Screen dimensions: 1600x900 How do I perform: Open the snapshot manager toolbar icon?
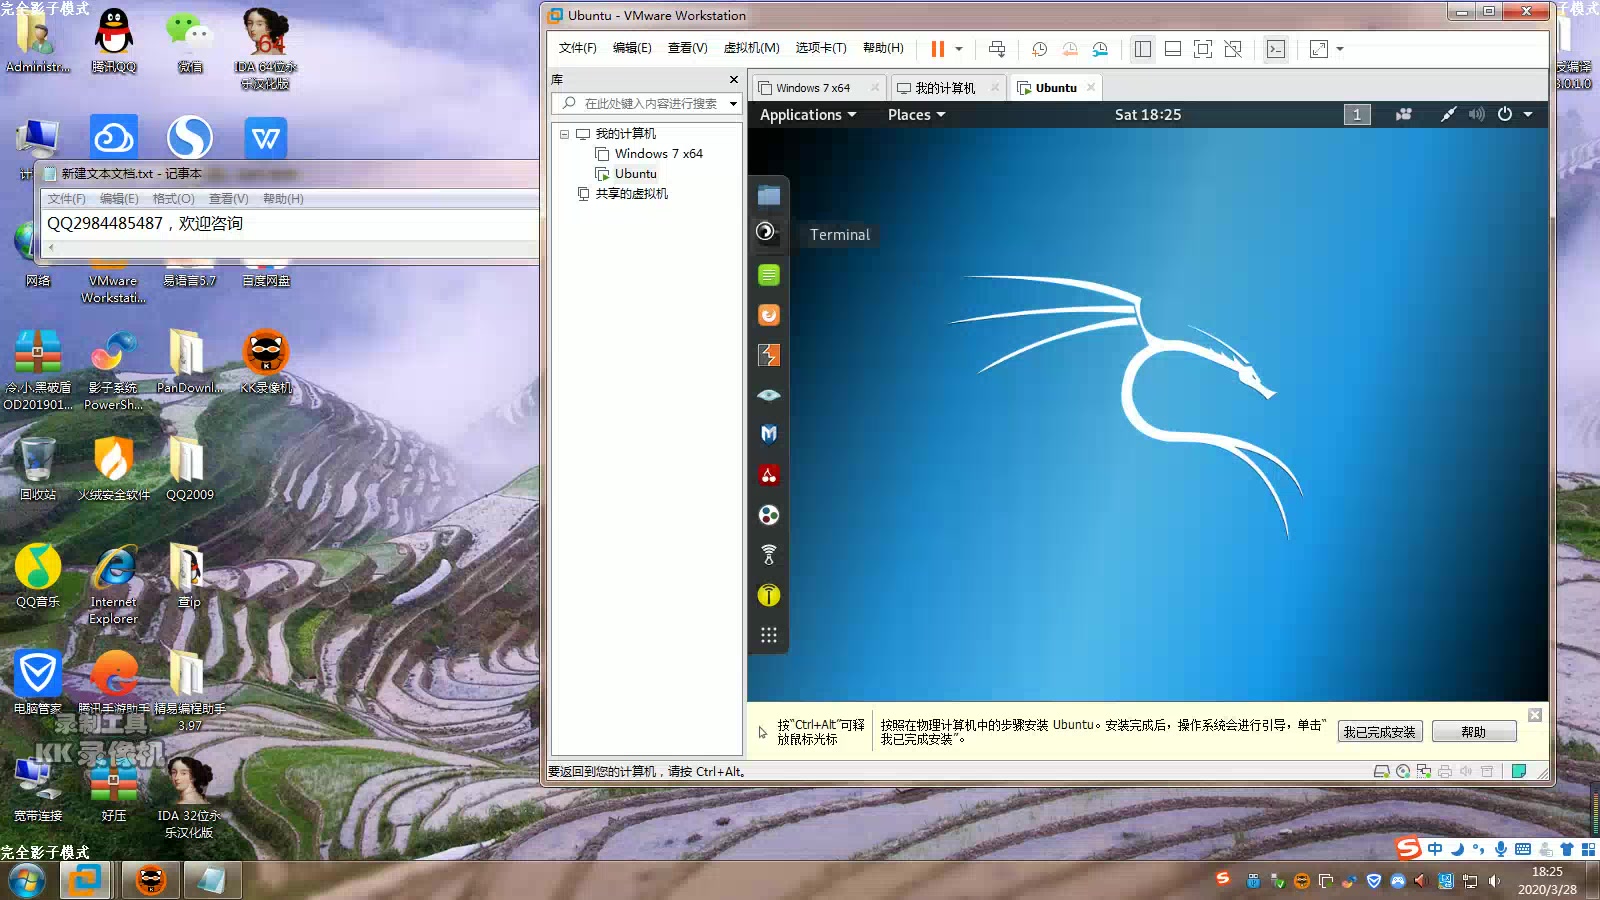pos(1101,48)
